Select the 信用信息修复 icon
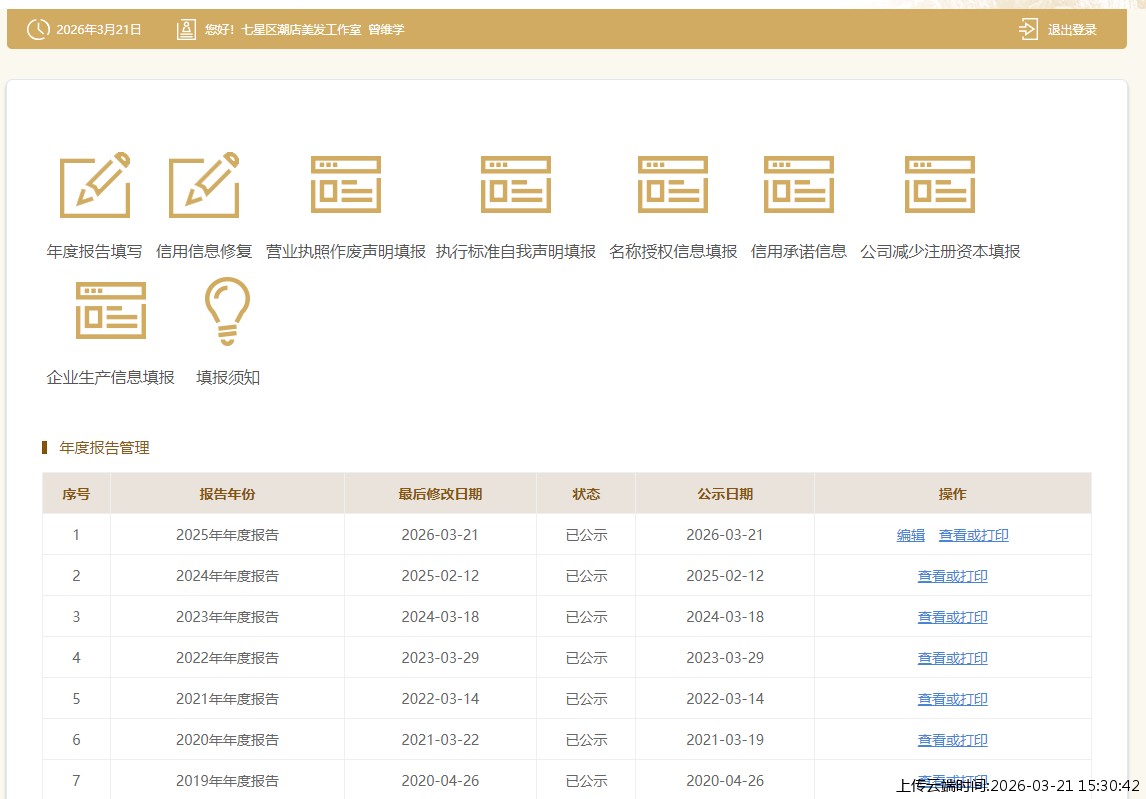The image size is (1146, 799). pos(203,184)
